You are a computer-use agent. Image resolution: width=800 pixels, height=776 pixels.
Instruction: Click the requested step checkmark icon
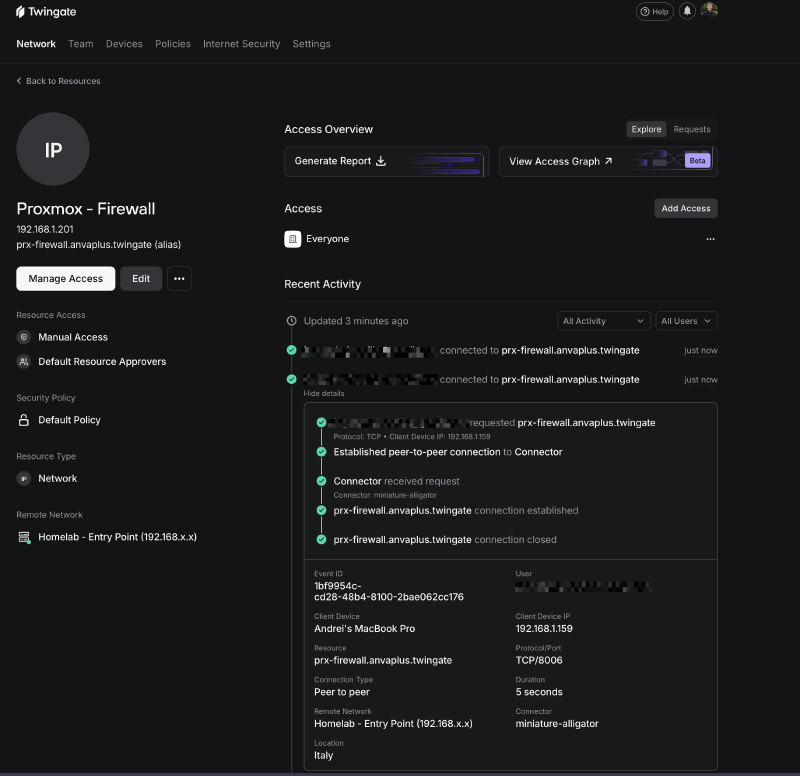pyautogui.click(x=321, y=422)
